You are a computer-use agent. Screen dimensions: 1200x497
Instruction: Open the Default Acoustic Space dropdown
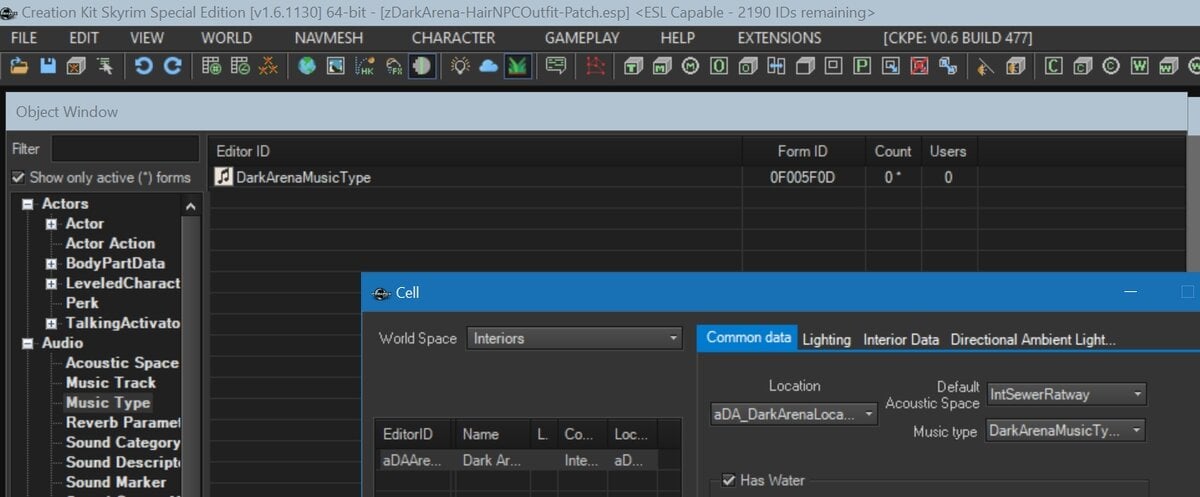coord(1066,394)
